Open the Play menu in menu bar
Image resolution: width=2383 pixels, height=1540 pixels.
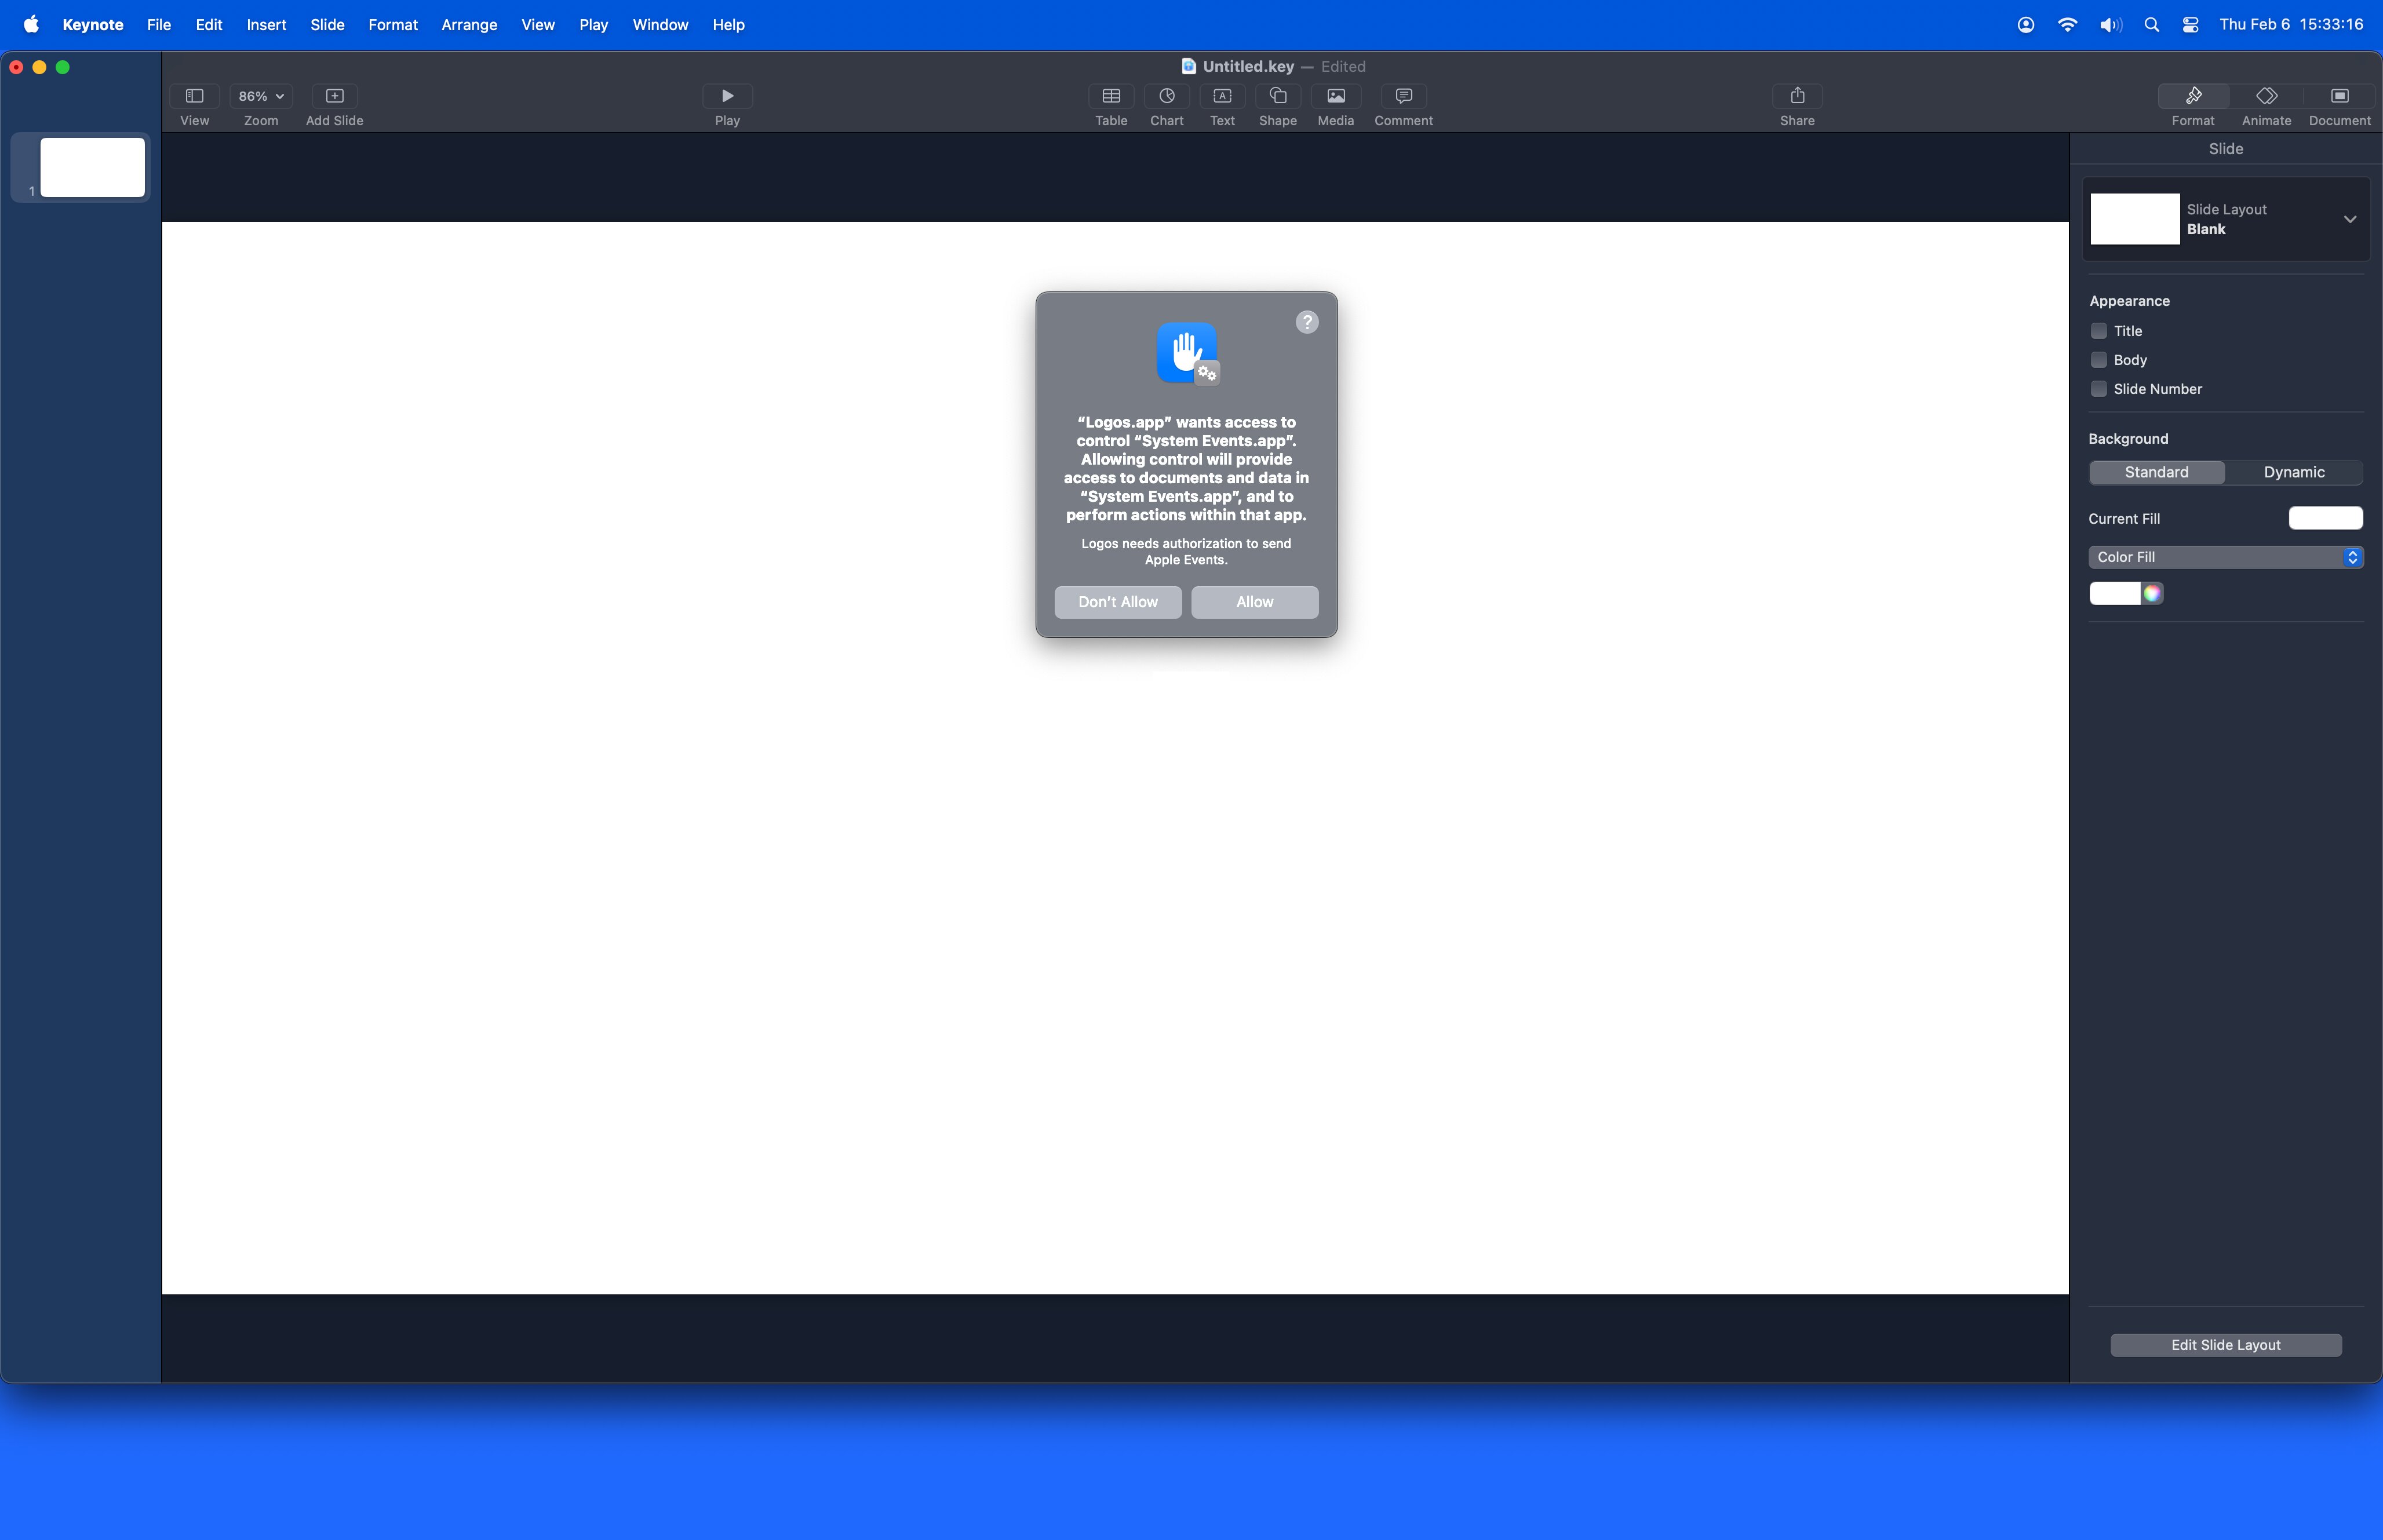[593, 25]
